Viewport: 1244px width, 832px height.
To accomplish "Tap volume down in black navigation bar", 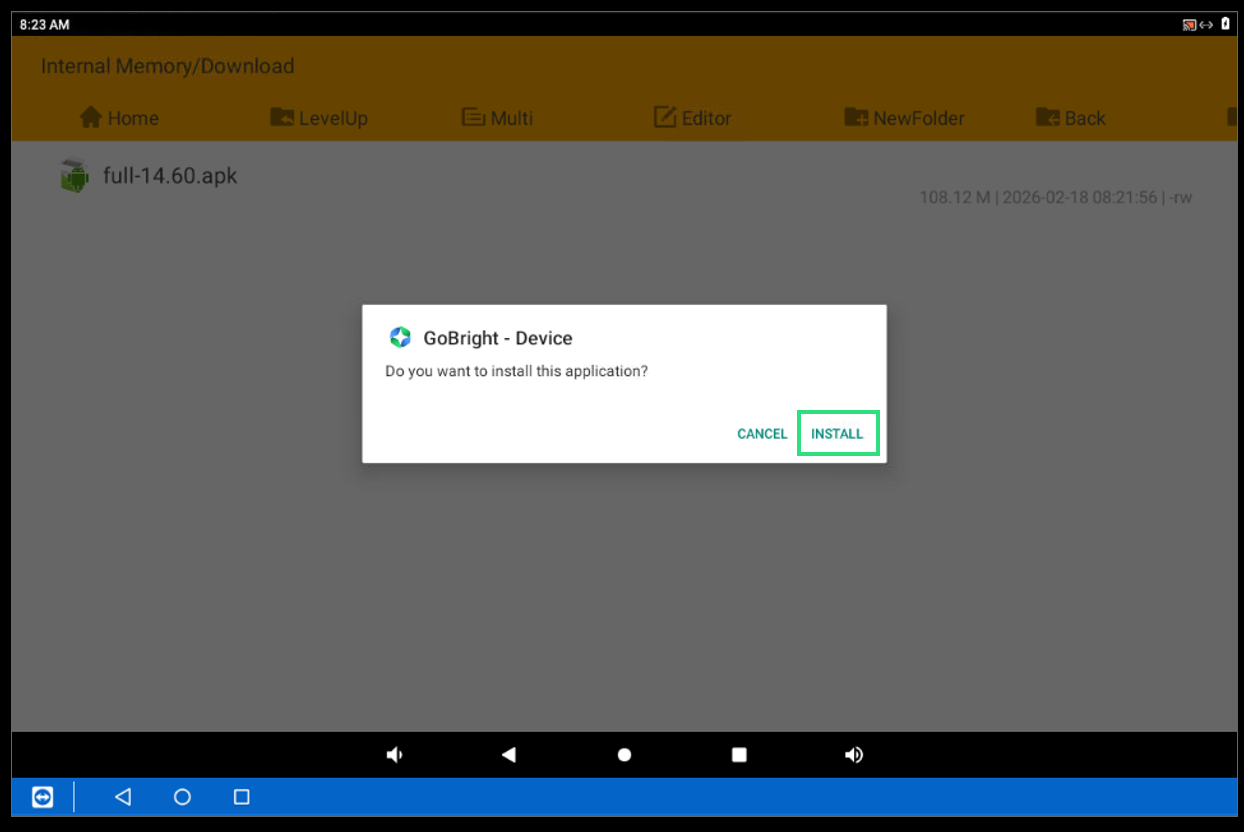I will pyautogui.click(x=395, y=755).
